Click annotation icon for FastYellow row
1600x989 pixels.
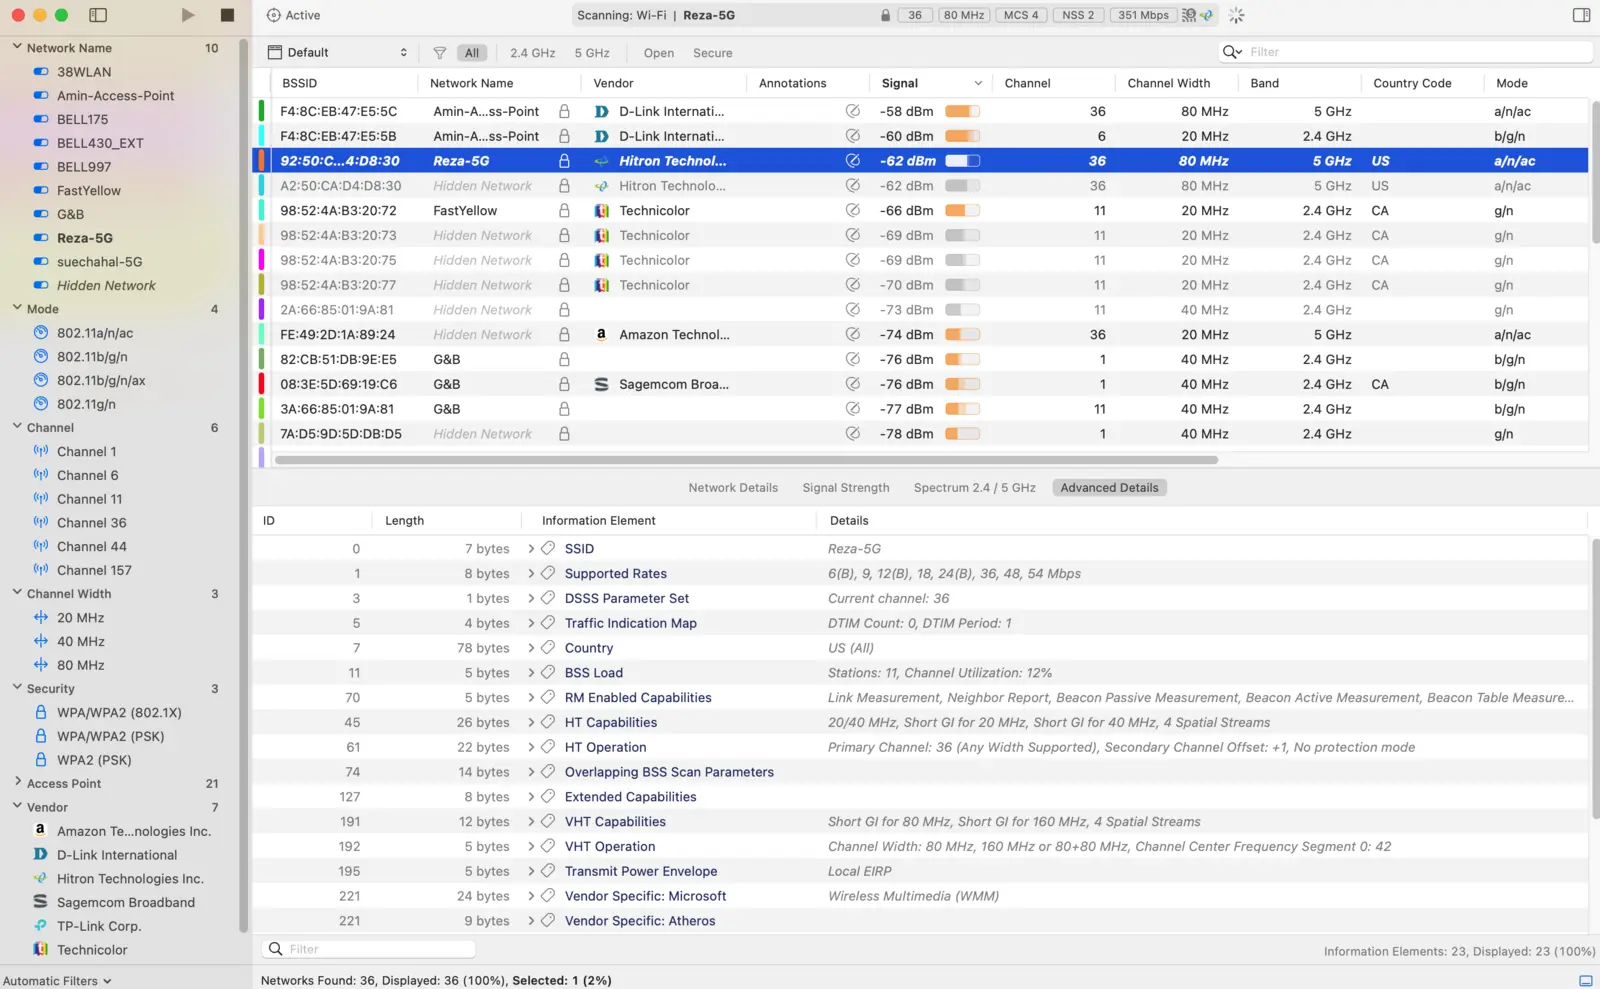[852, 210]
